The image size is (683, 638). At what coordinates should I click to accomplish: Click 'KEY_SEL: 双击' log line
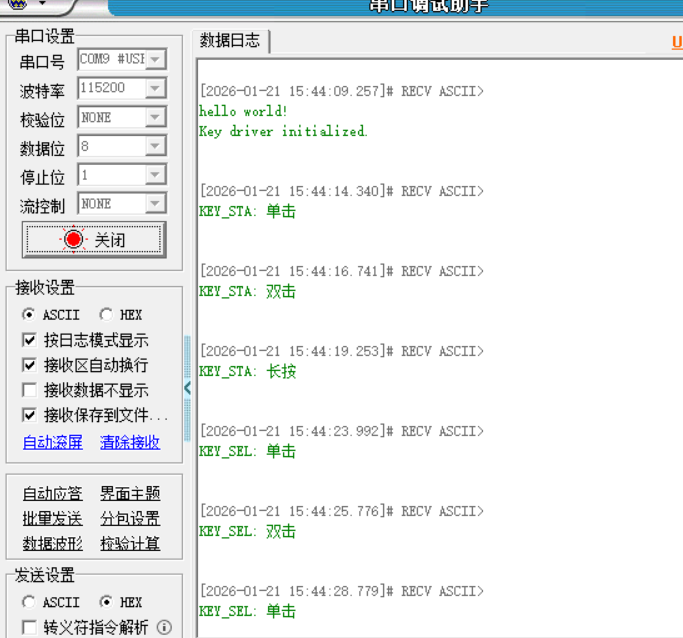(x=247, y=531)
